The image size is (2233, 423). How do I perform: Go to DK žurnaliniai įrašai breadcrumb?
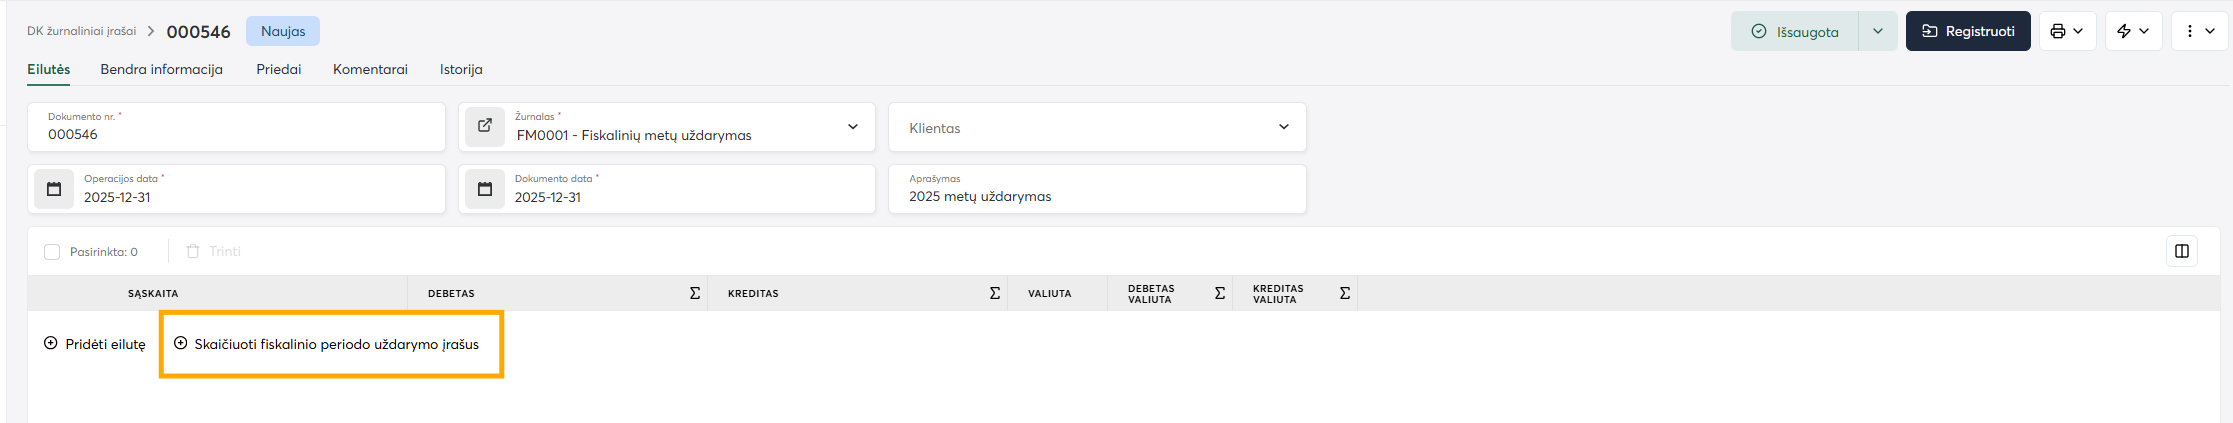tap(81, 31)
